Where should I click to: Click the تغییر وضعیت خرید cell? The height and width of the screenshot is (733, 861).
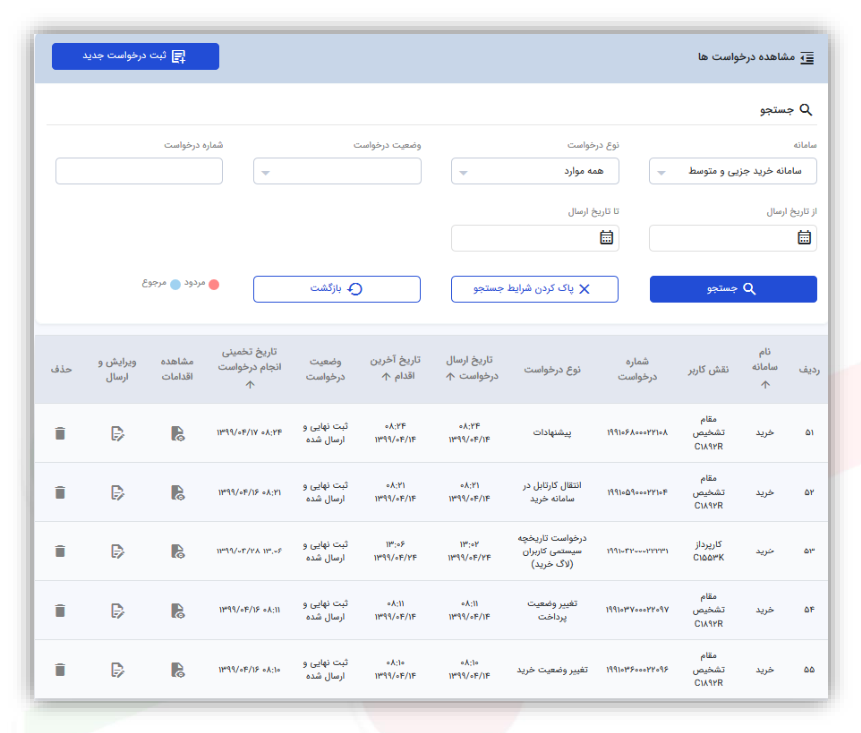(x=552, y=669)
